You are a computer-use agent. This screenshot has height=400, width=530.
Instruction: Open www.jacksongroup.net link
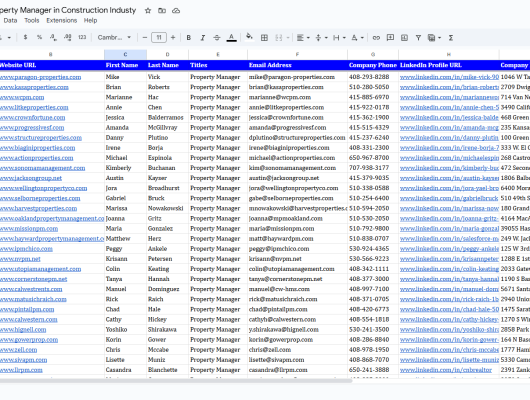tap(31, 178)
